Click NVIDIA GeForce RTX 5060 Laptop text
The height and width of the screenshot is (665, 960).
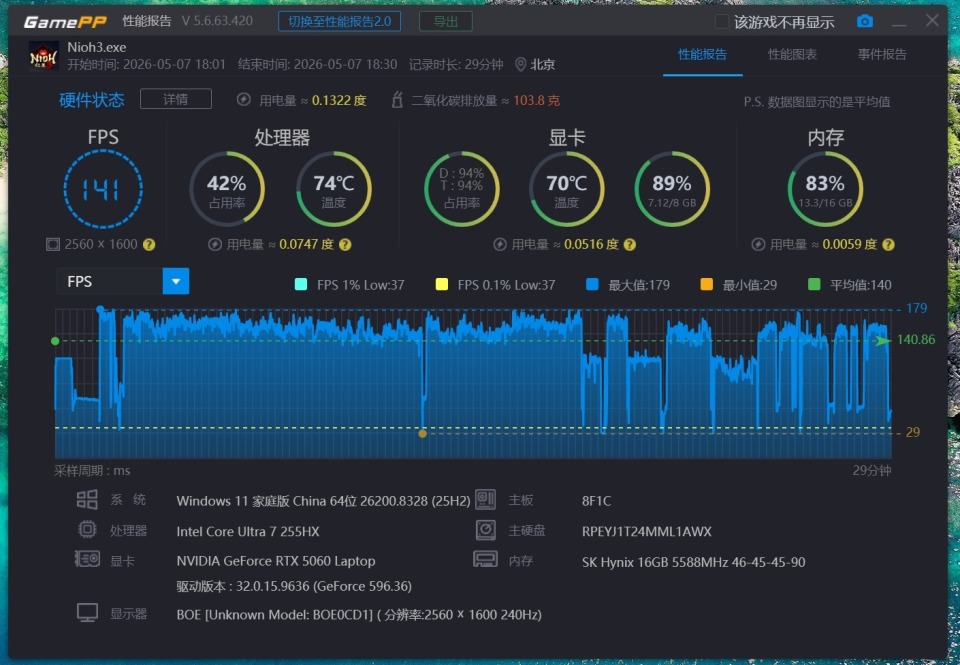click(276, 561)
